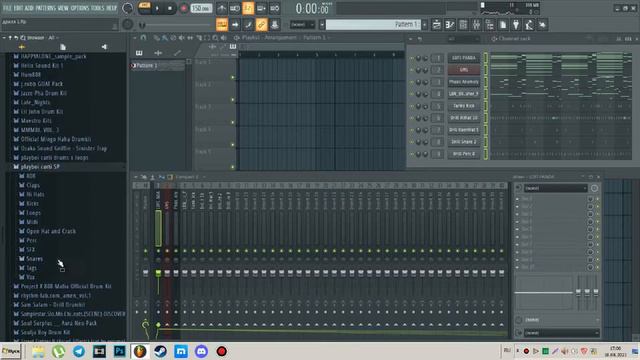Toggle the highlighted link/multilink controllers icon
Viewport: 640px width, 360px height.
(261, 25)
